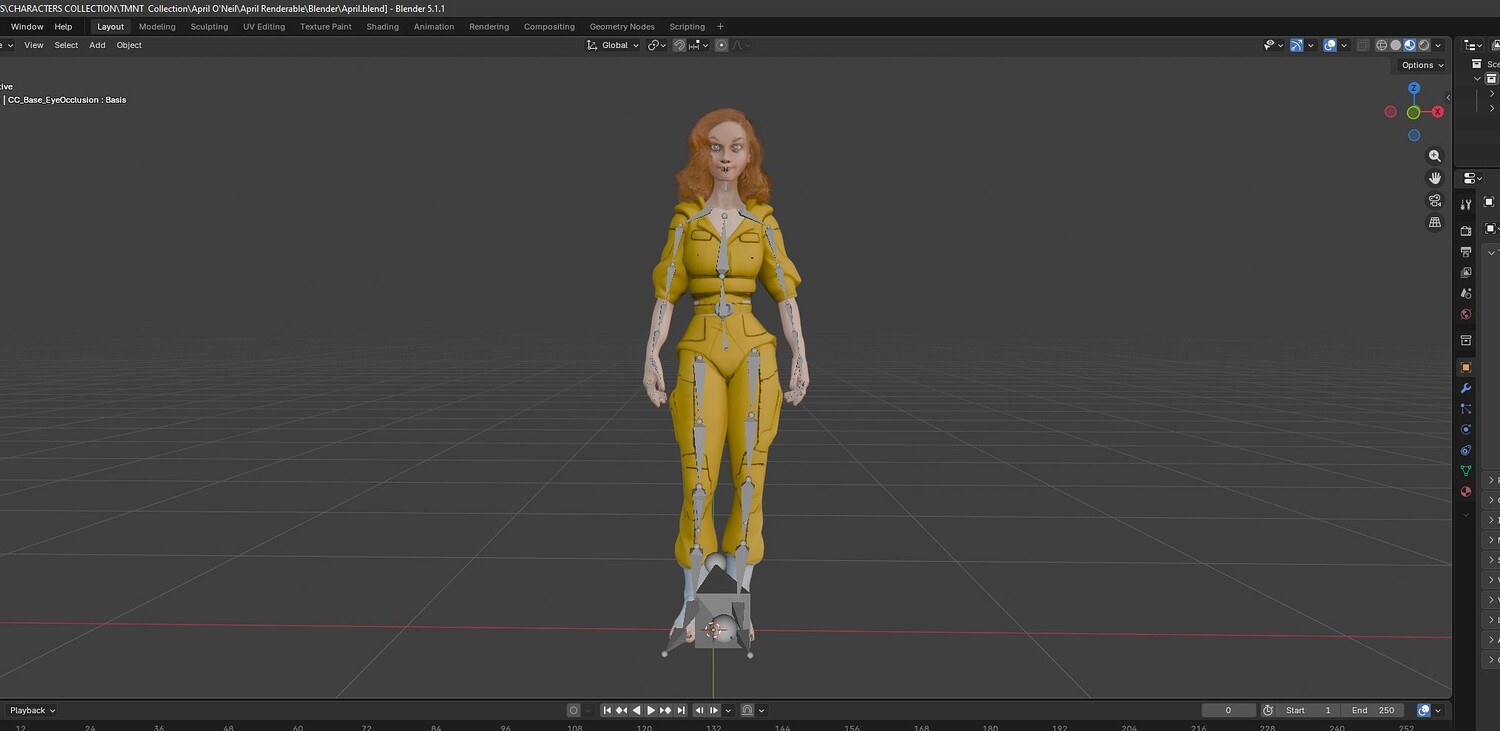This screenshot has width=1500, height=731.
Task: Open the viewport Select menu
Action: coord(66,45)
